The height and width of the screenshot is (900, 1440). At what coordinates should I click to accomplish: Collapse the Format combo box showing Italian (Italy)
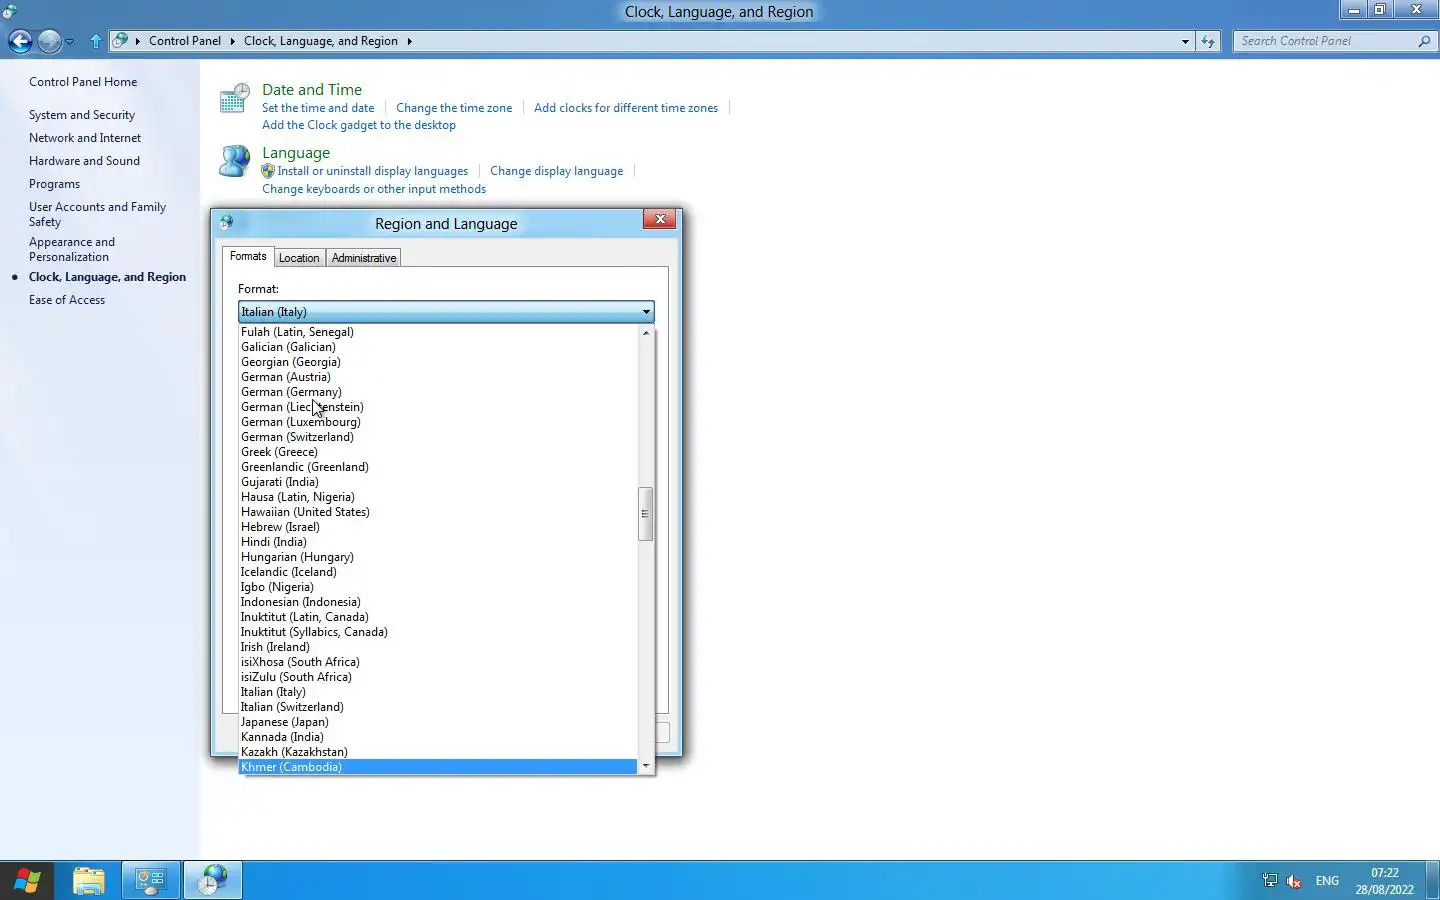tap(446, 312)
